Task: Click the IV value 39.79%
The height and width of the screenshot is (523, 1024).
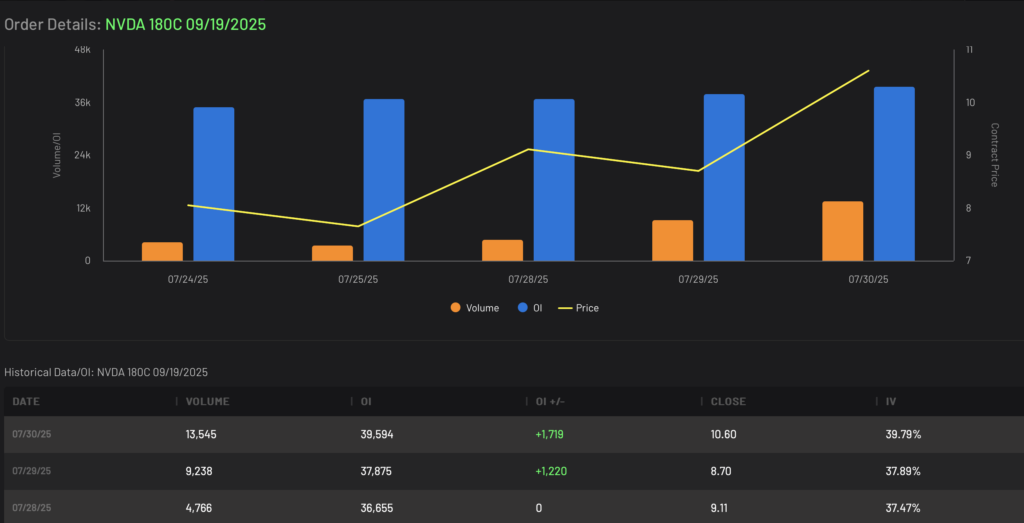Action: tap(903, 434)
